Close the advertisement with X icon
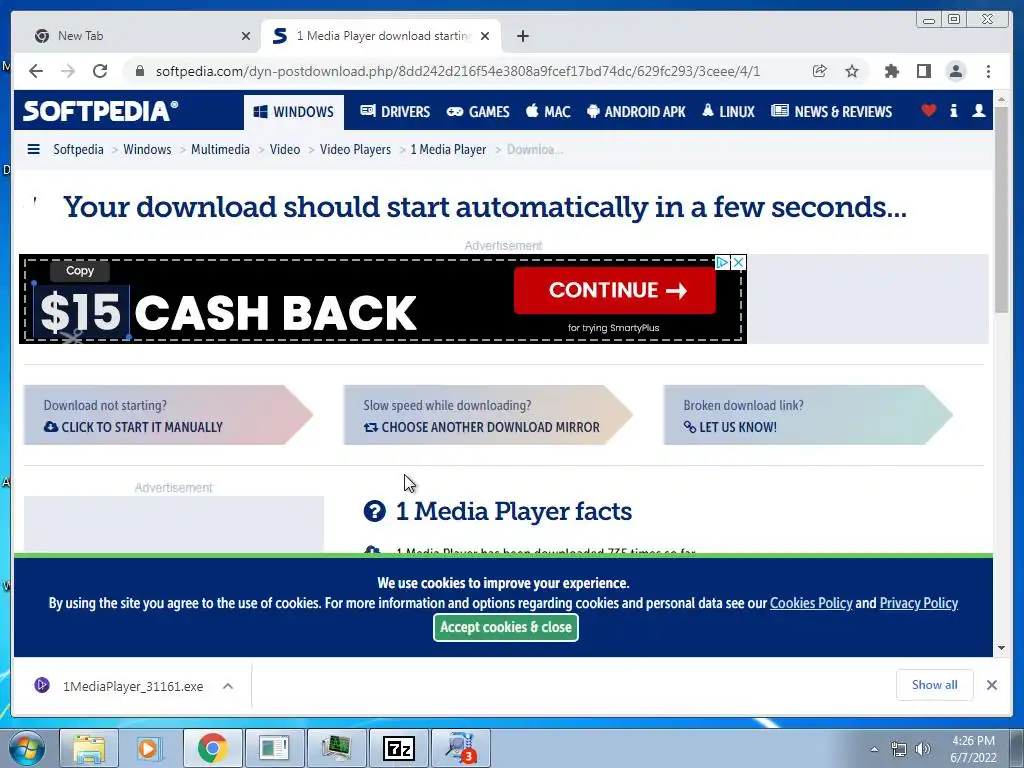Viewport: 1024px width, 768px height. [x=738, y=263]
